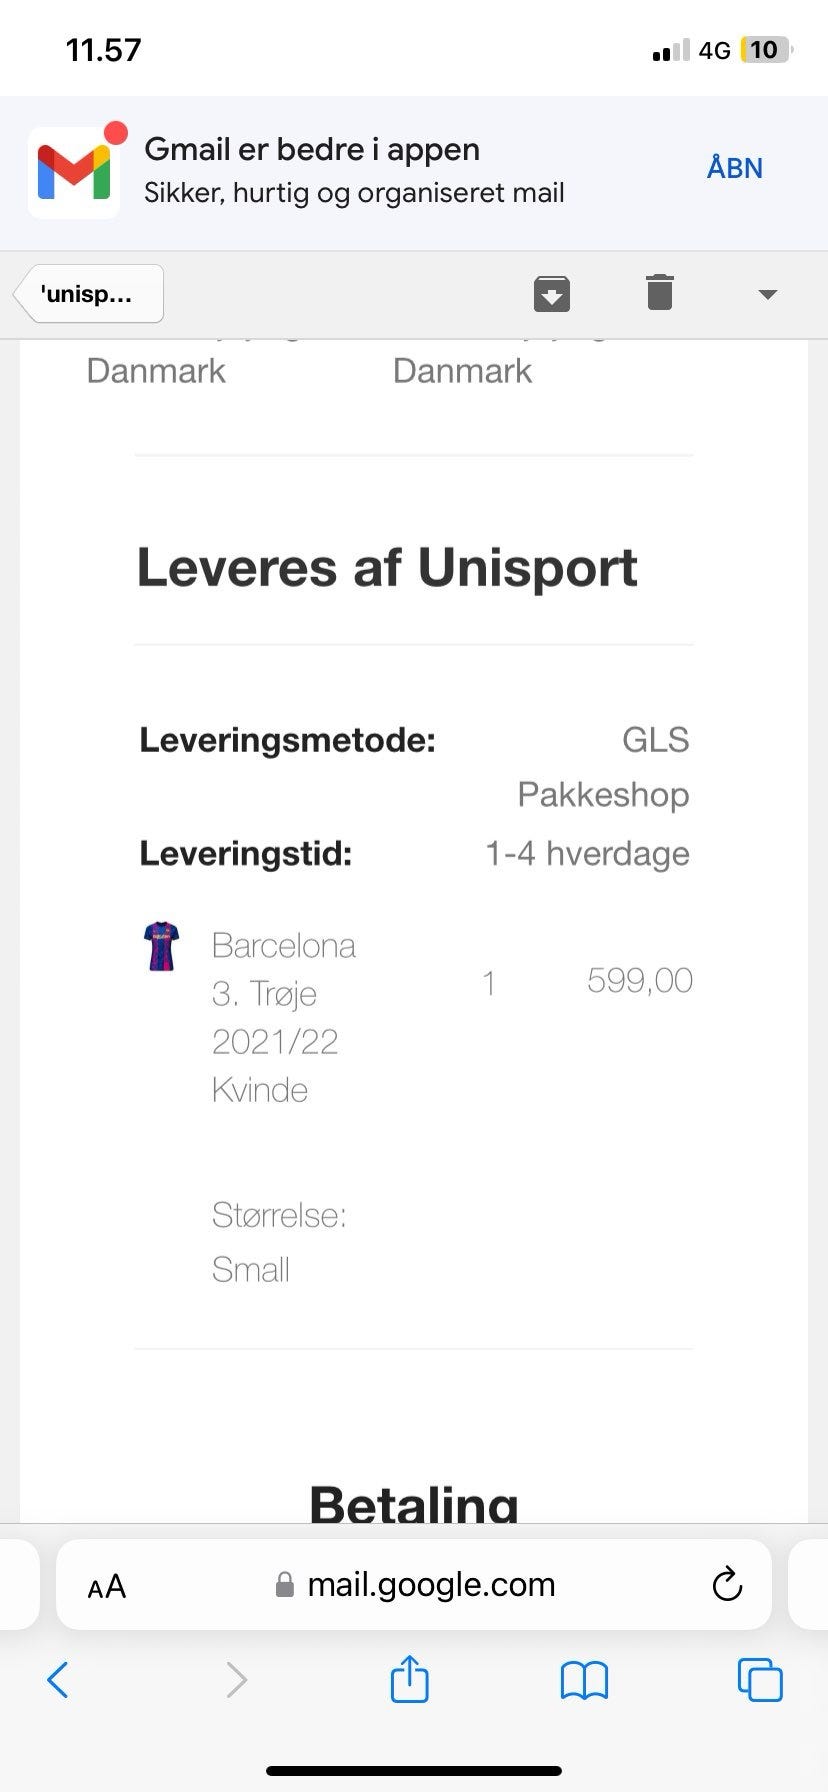The image size is (828, 1792).
Task: Open the Safari AA text size menu
Action: pos(107,1586)
